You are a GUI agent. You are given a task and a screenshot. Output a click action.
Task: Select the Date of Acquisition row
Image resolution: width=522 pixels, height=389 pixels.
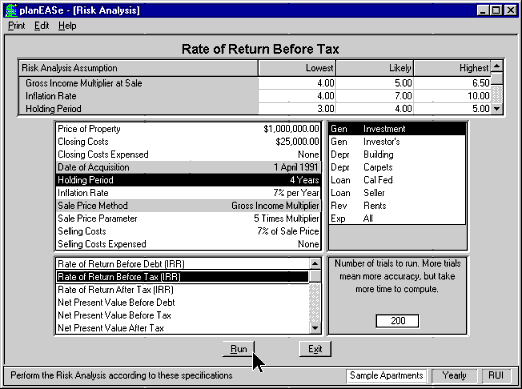(188, 167)
